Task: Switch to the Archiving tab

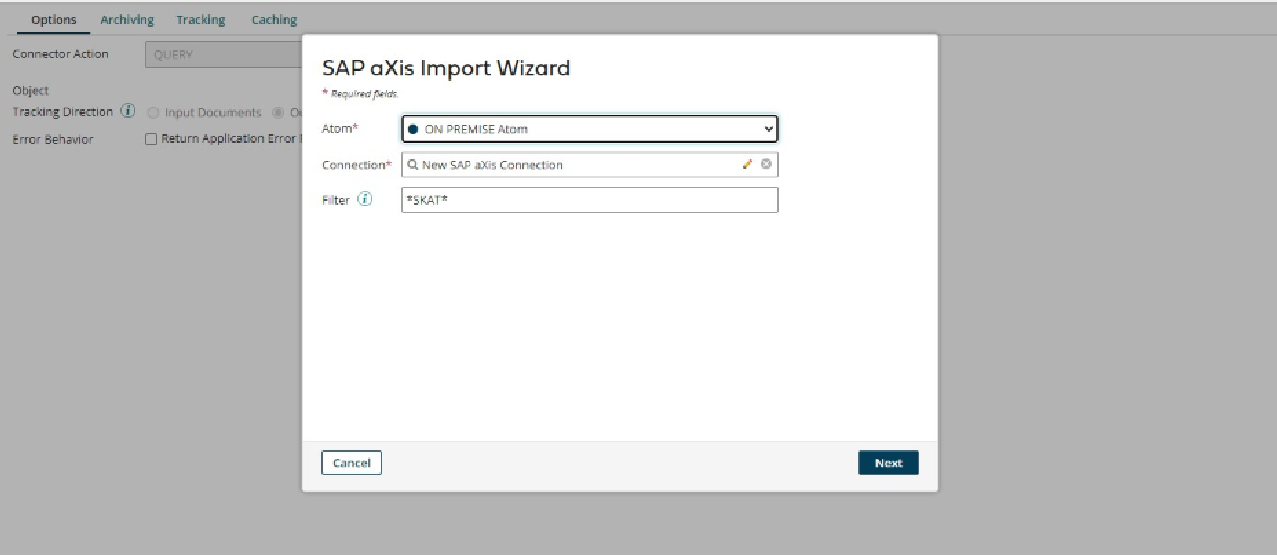Action: (x=127, y=19)
